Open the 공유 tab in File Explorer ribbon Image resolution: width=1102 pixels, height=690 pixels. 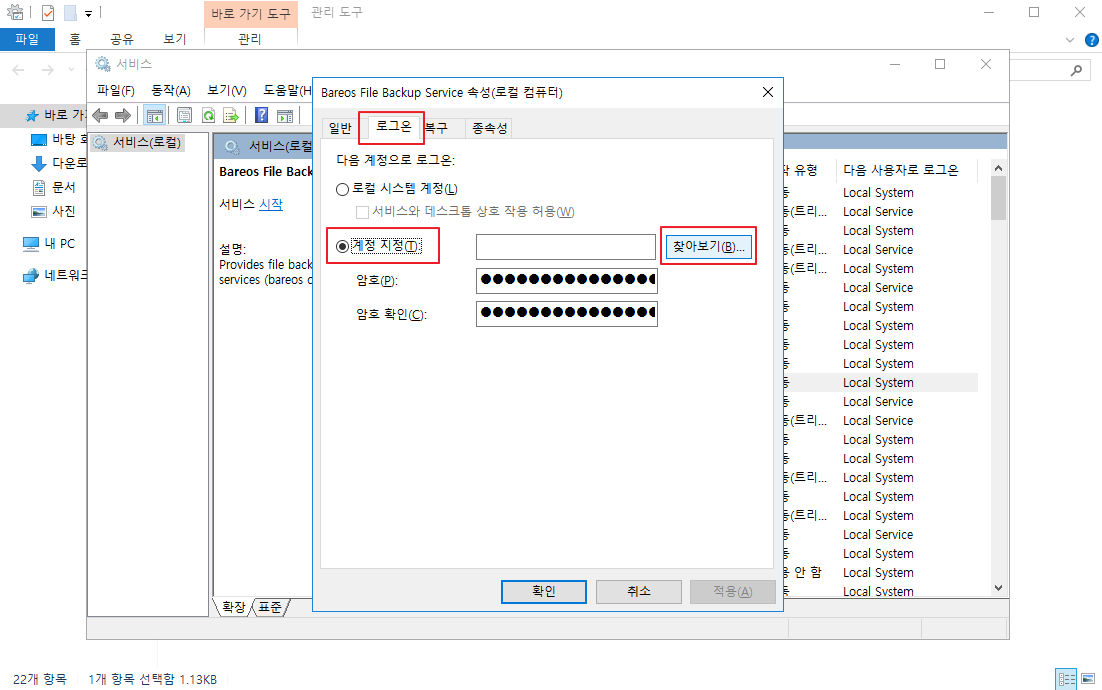click(122, 39)
